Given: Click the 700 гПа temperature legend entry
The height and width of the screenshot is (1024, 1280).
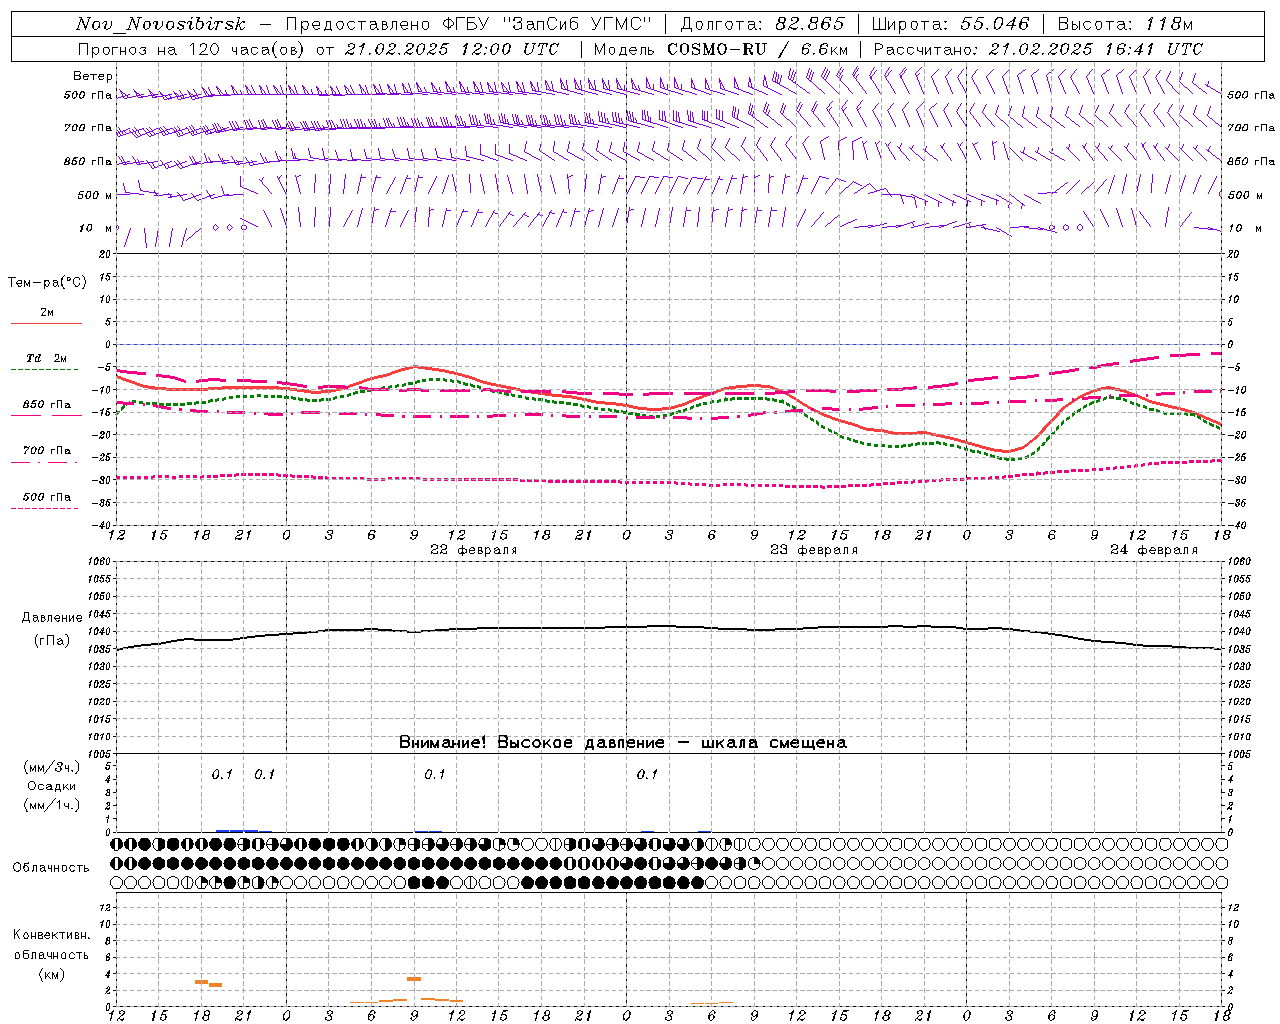Looking at the screenshot, I should coord(47,451).
